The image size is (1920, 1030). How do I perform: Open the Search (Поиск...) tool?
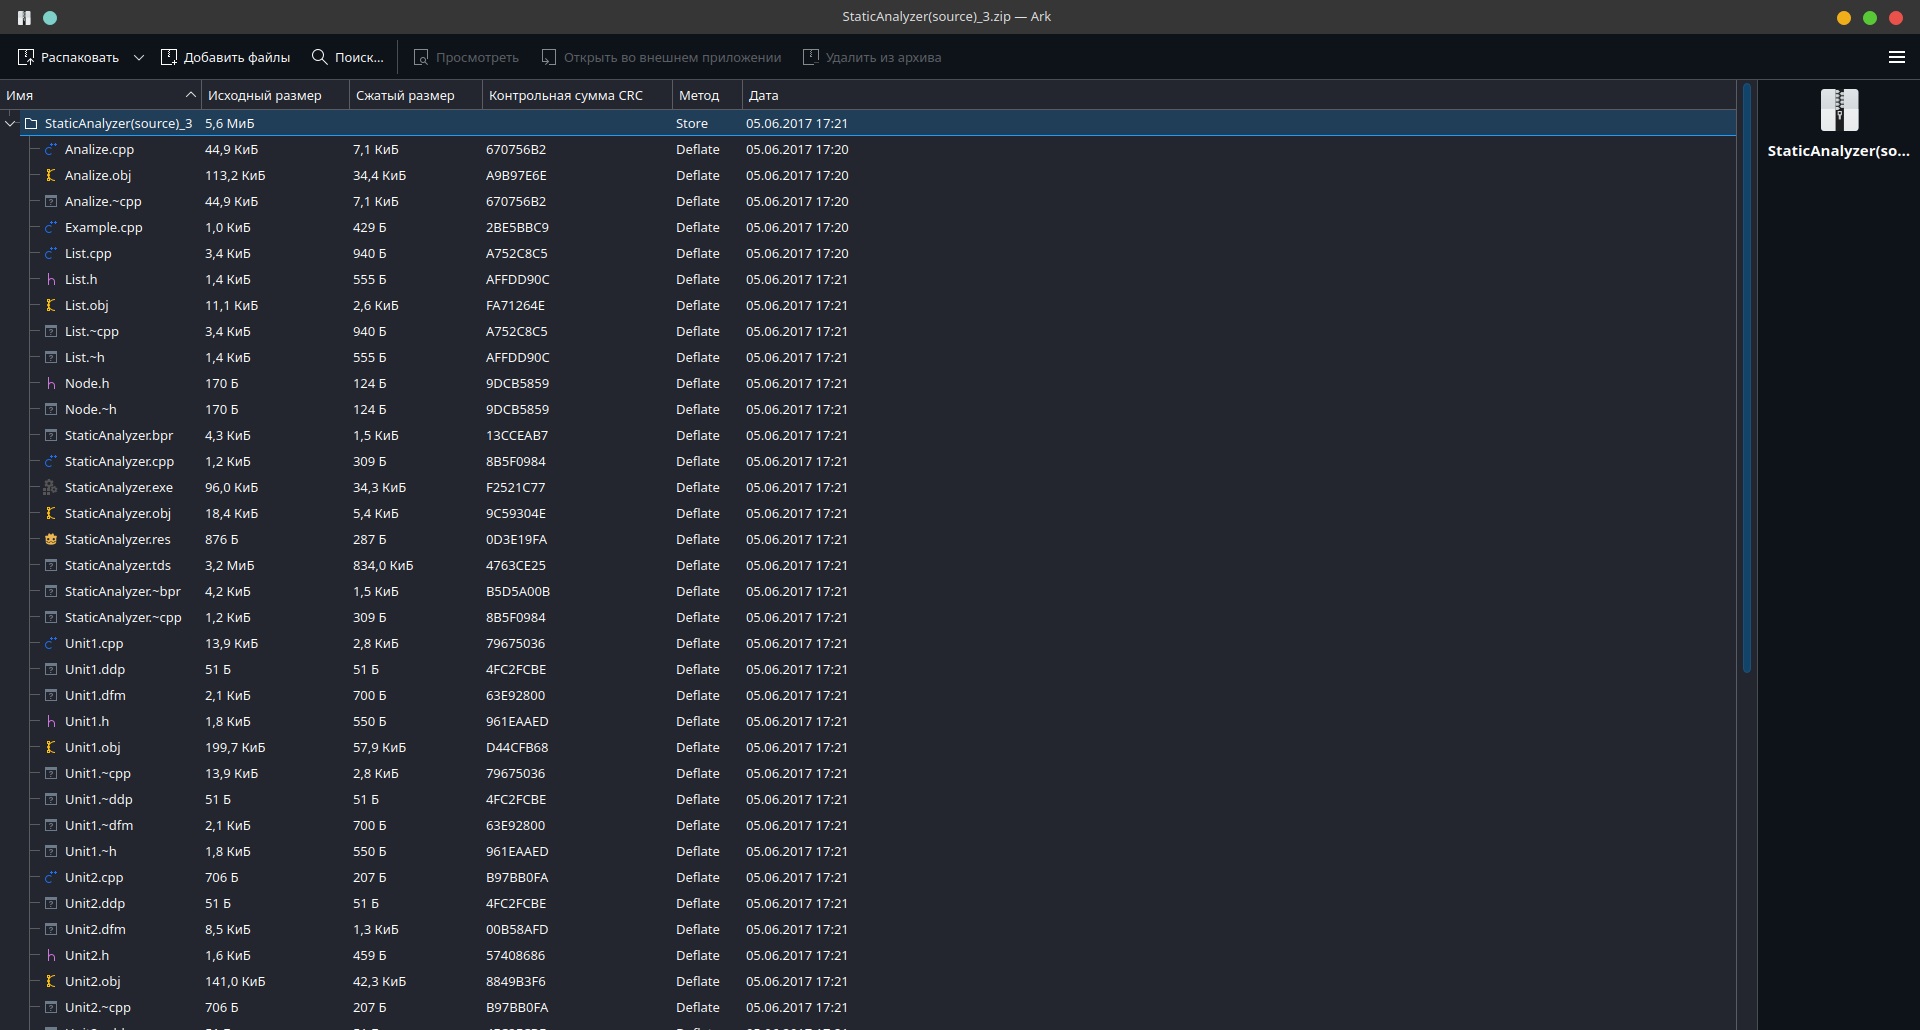point(347,57)
